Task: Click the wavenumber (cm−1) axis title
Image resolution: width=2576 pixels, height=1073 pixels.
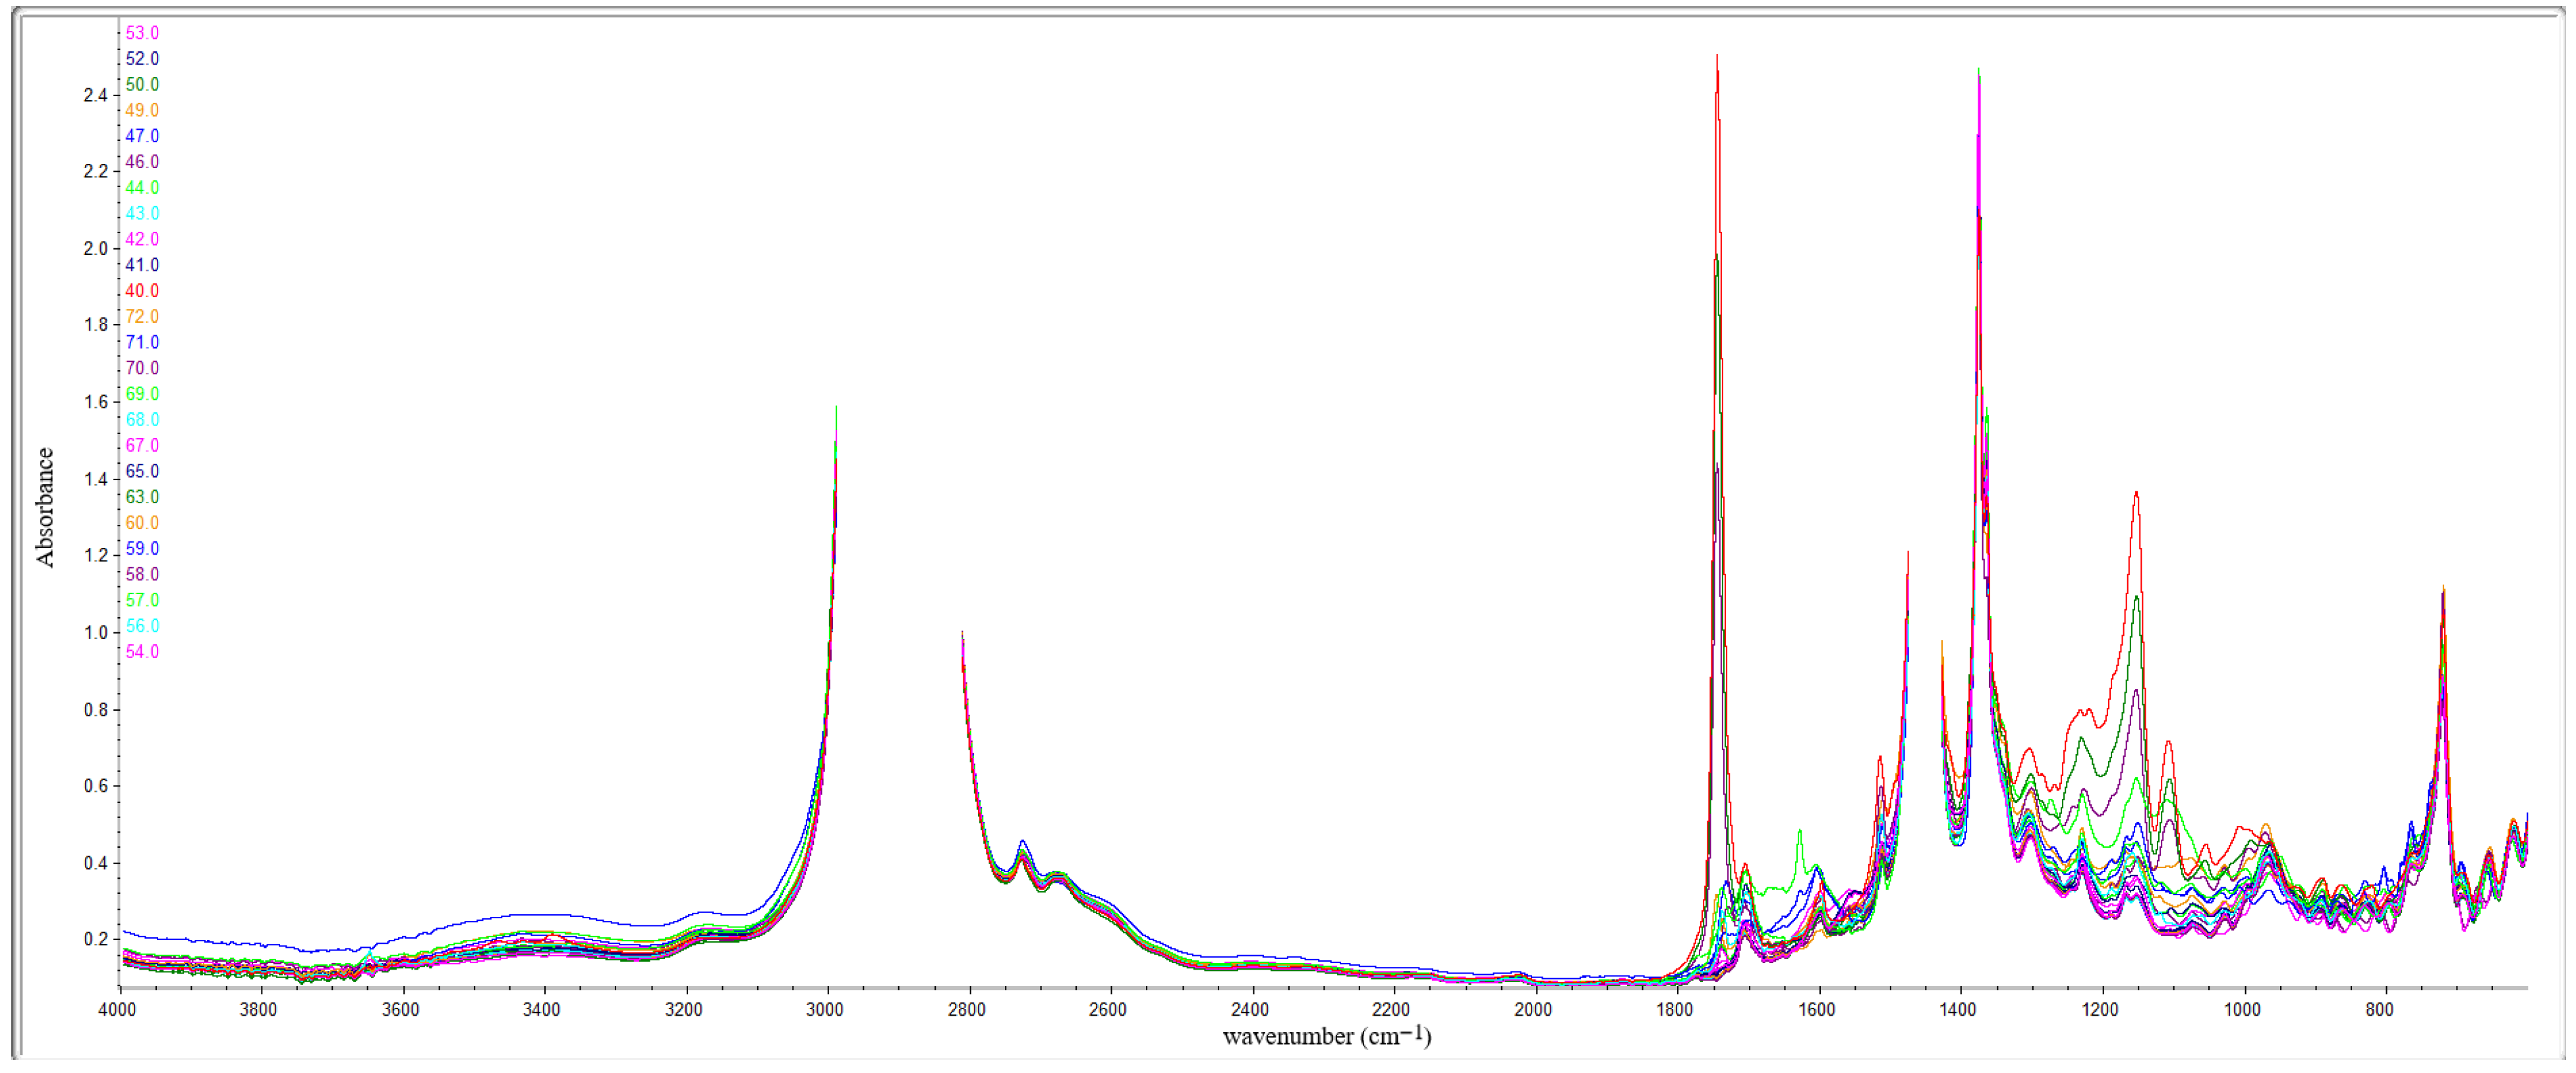Action: (1326, 1037)
